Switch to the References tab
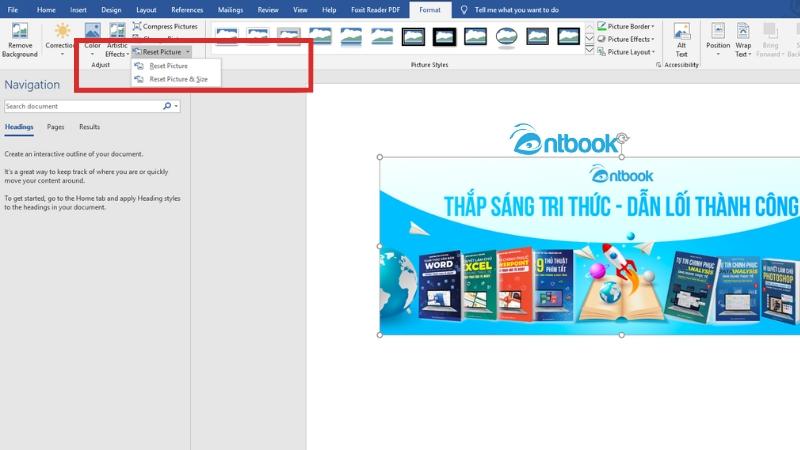800x450 pixels. point(187,10)
